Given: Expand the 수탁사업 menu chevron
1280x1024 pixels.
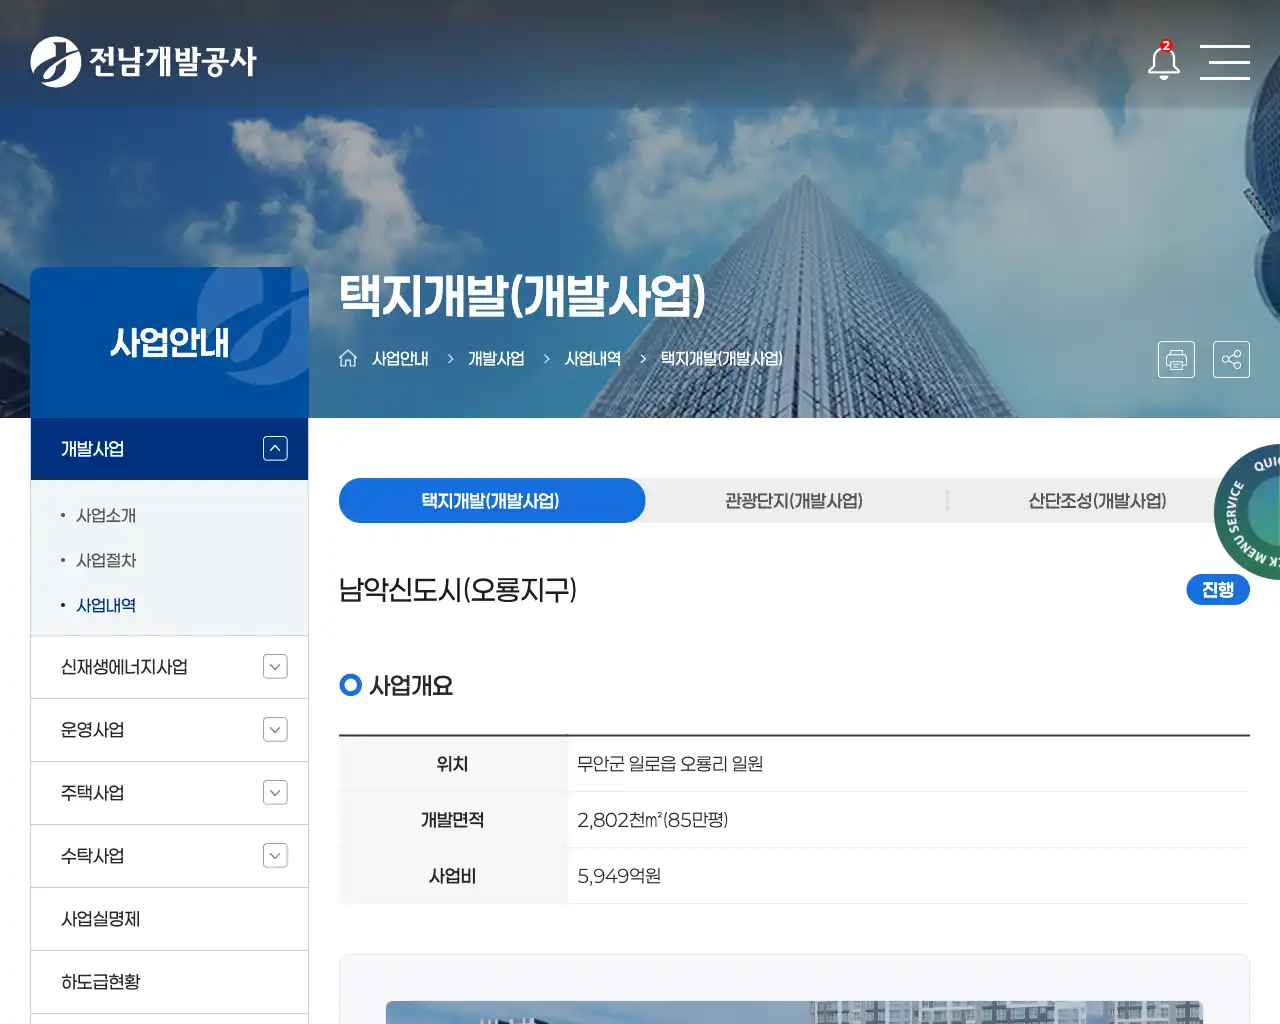Looking at the screenshot, I should point(275,856).
